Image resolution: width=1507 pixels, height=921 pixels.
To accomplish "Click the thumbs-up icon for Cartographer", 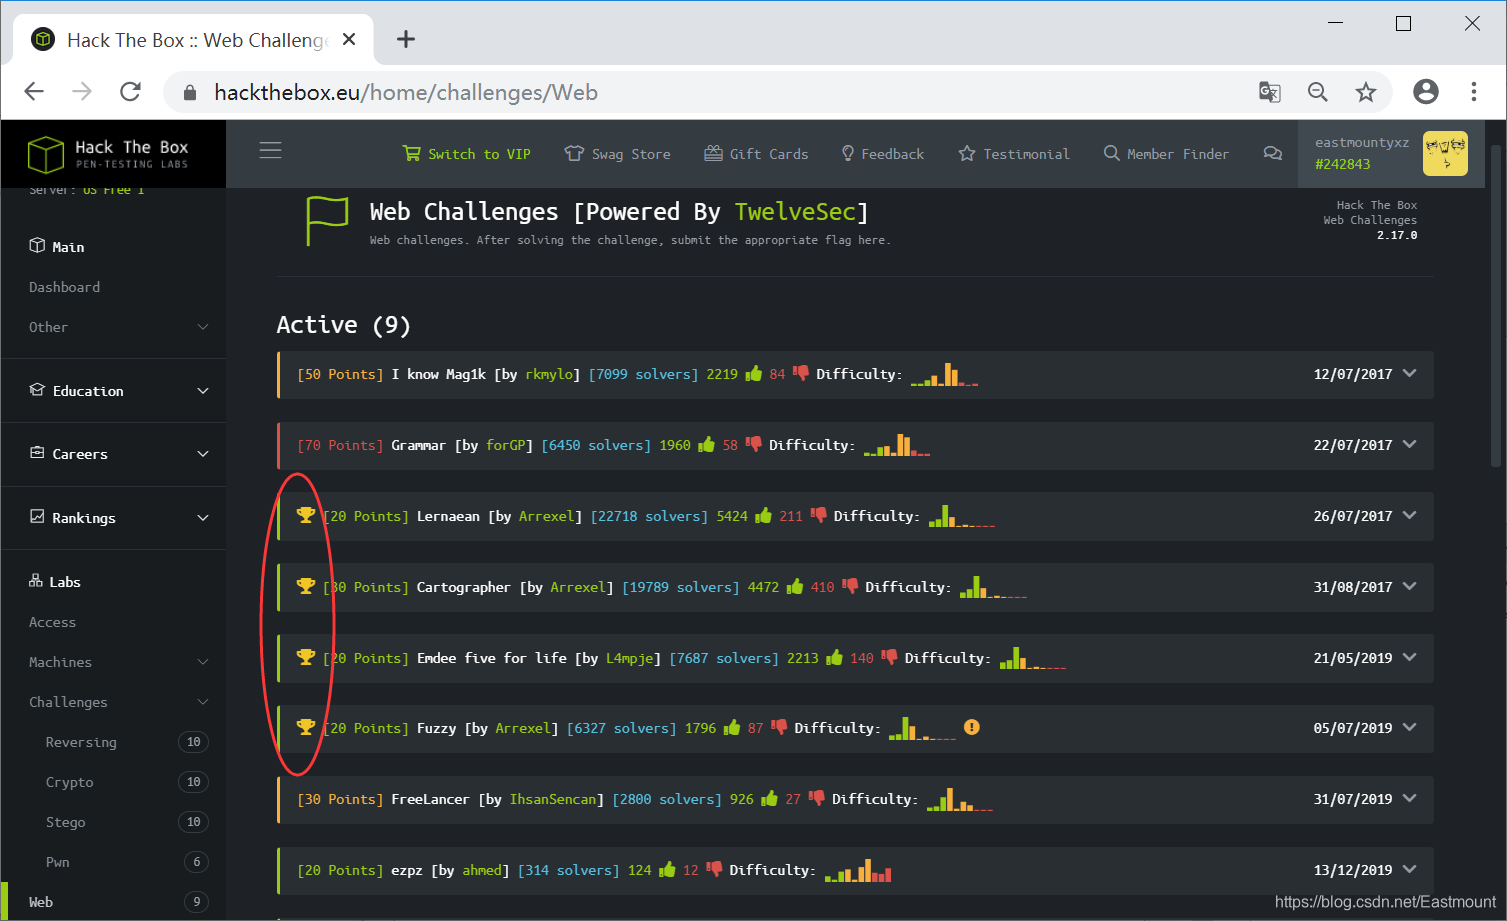I will pyautogui.click(x=795, y=586).
